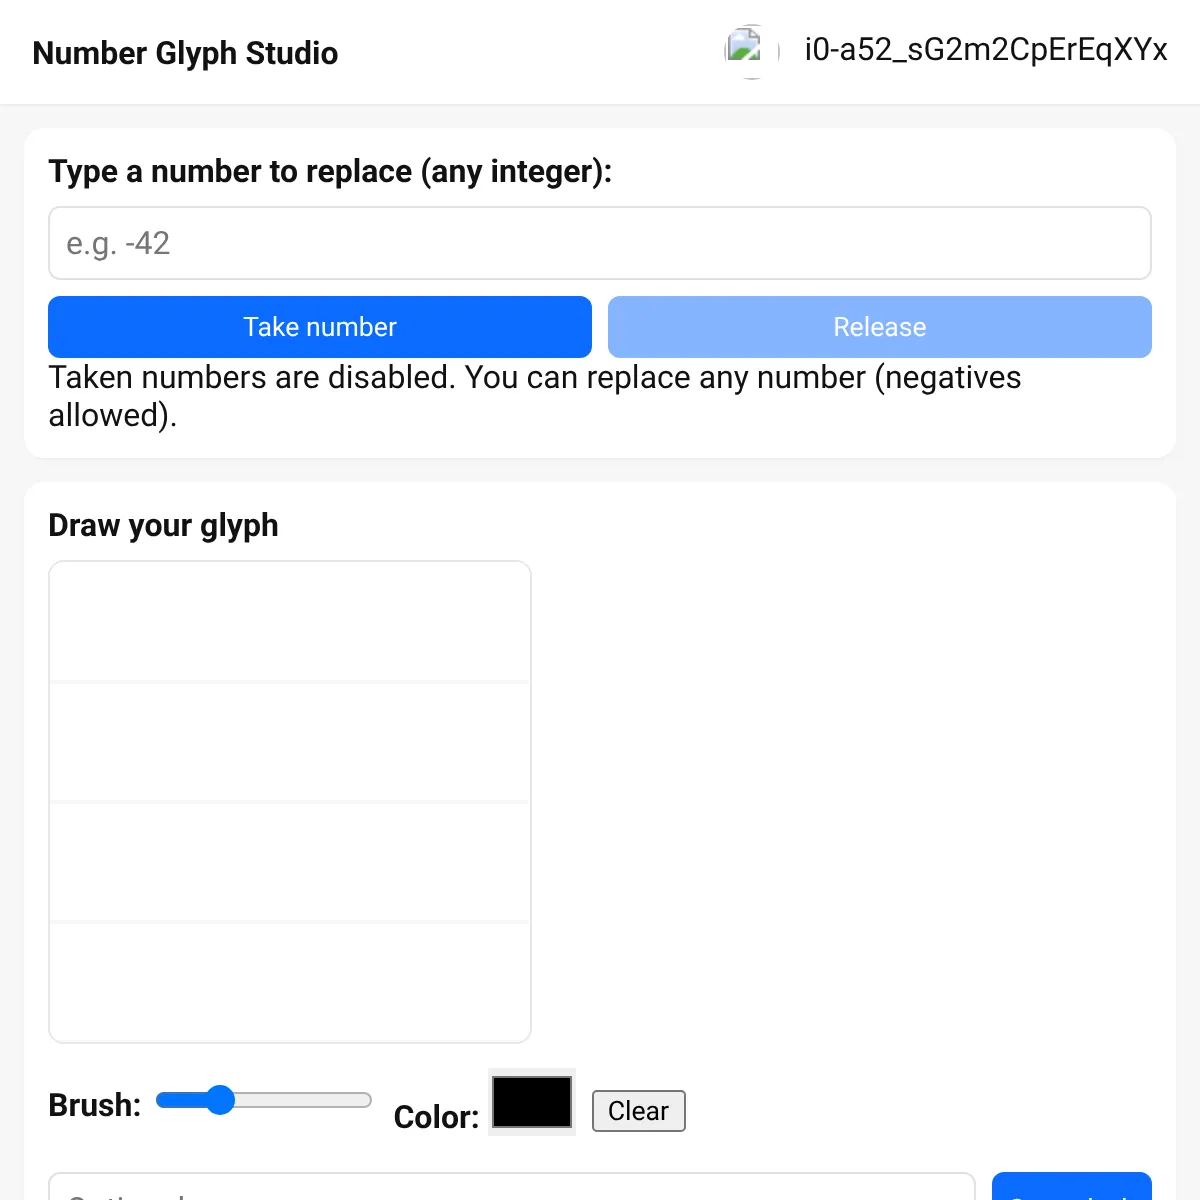The image size is (1200, 1200).
Task: Click the Clear button below the canvas
Action: pos(639,1111)
